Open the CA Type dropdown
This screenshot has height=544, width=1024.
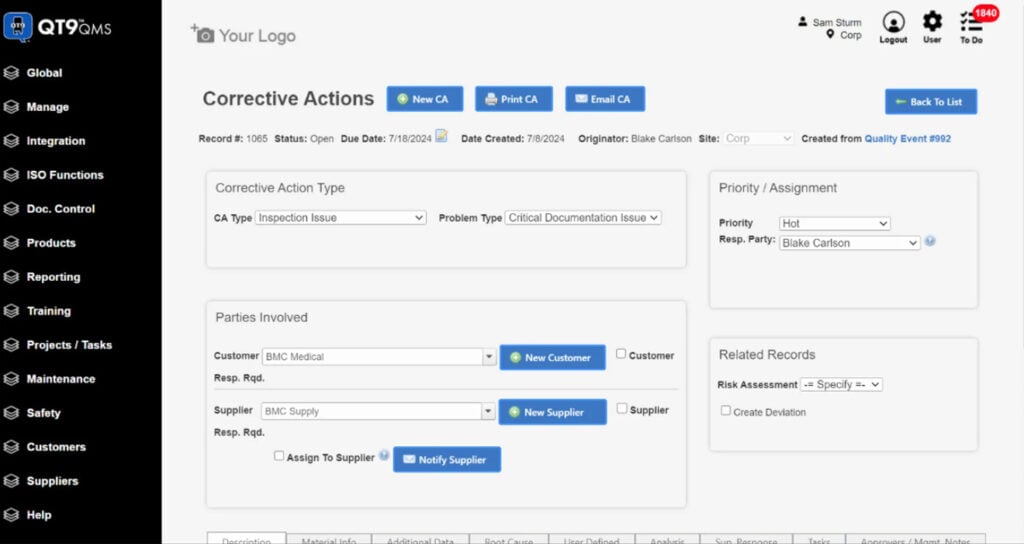pyautogui.click(x=340, y=217)
